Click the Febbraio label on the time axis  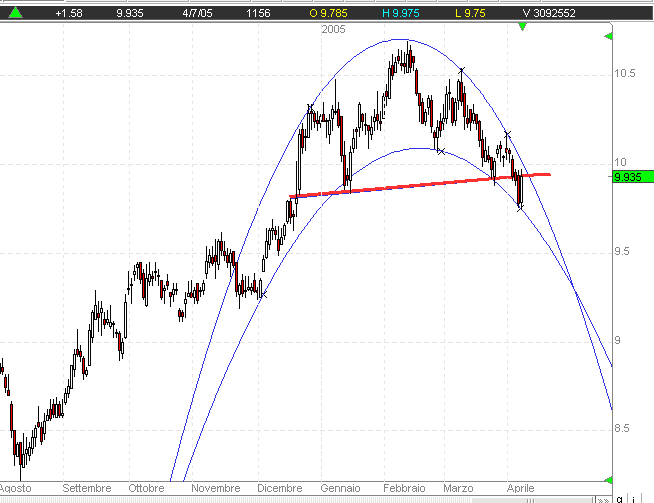click(x=404, y=488)
